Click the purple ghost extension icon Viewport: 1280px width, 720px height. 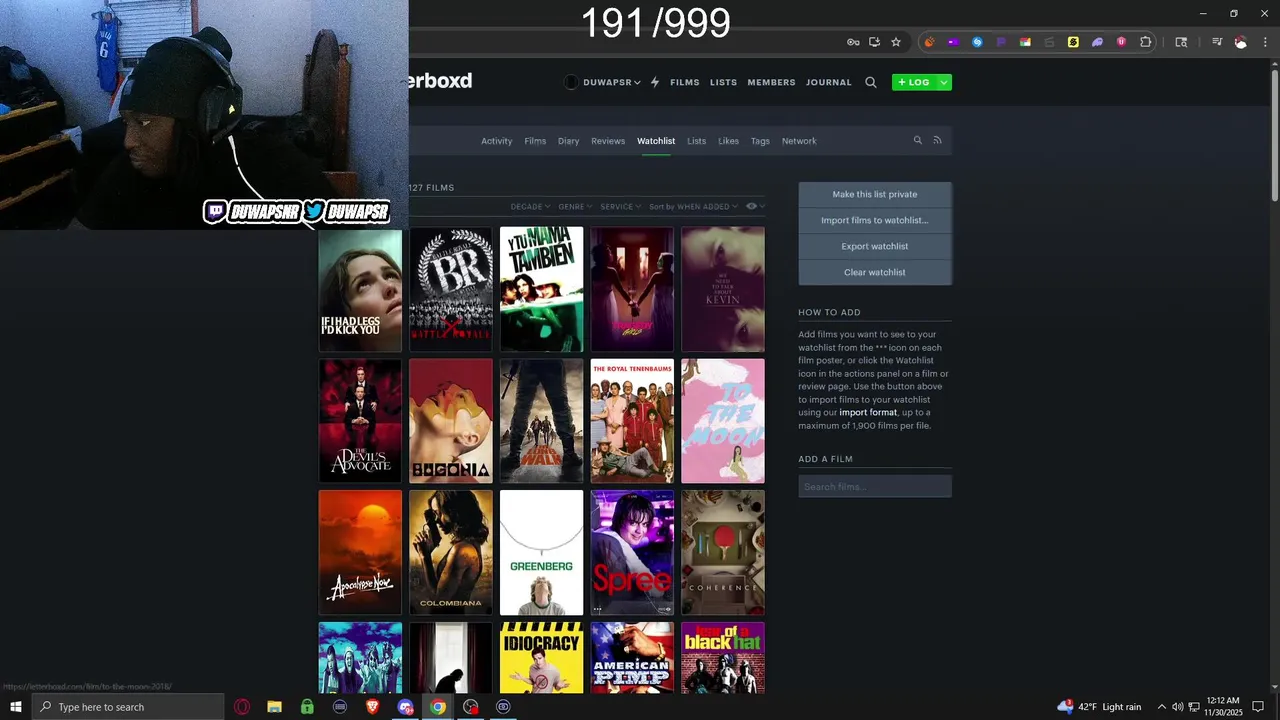(1097, 42)
